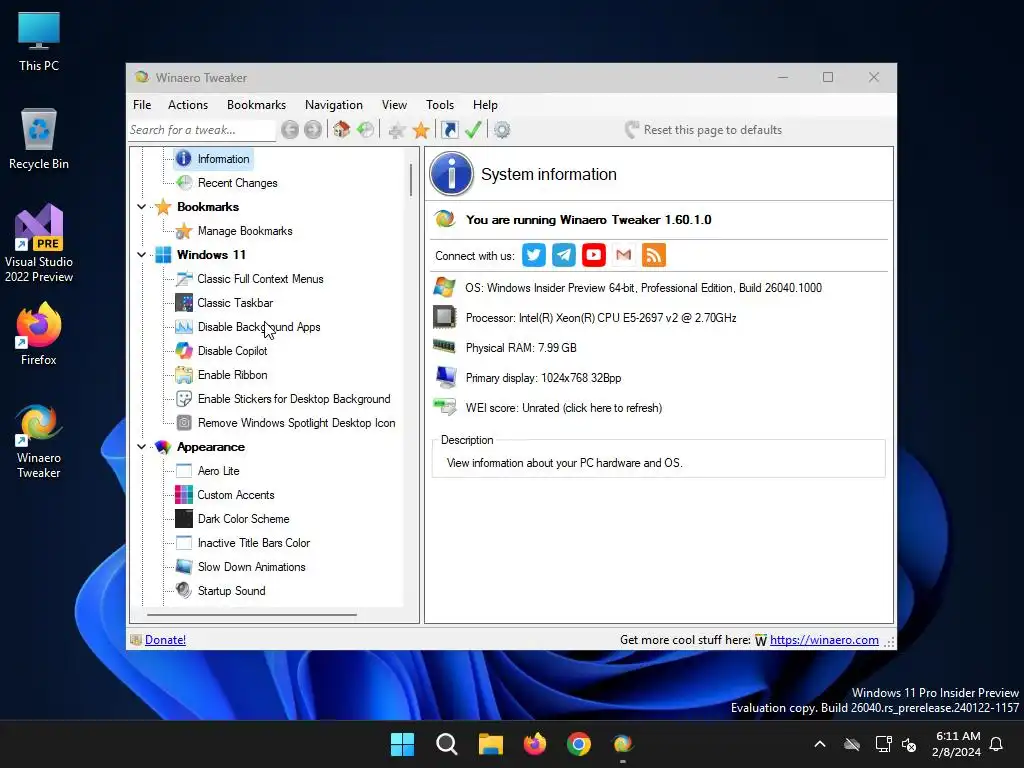Image resolution: width=1024 pixels, height=768 pixels.
Task: Open settings via gear toolbar icon
Action: [x=502, y=130]
